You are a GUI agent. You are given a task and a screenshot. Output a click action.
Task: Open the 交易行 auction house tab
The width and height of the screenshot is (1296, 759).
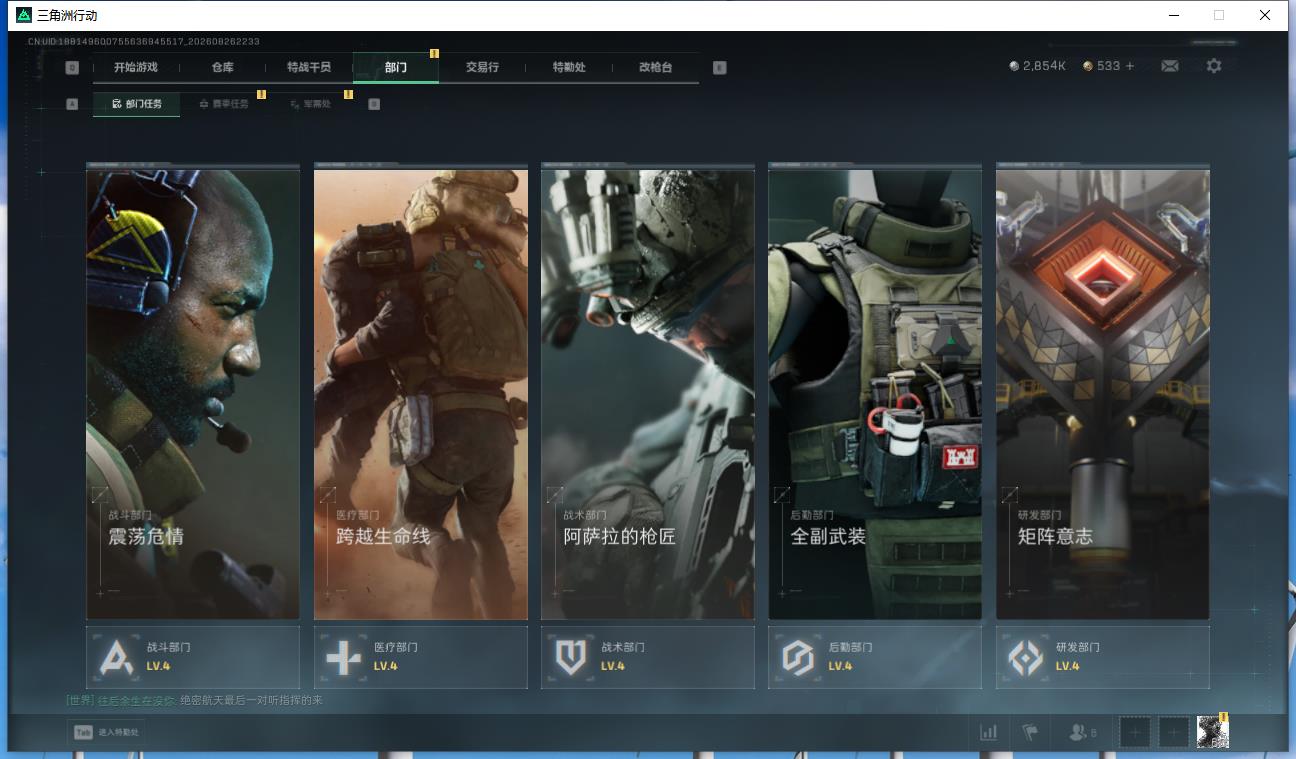[x=482, y=68]
